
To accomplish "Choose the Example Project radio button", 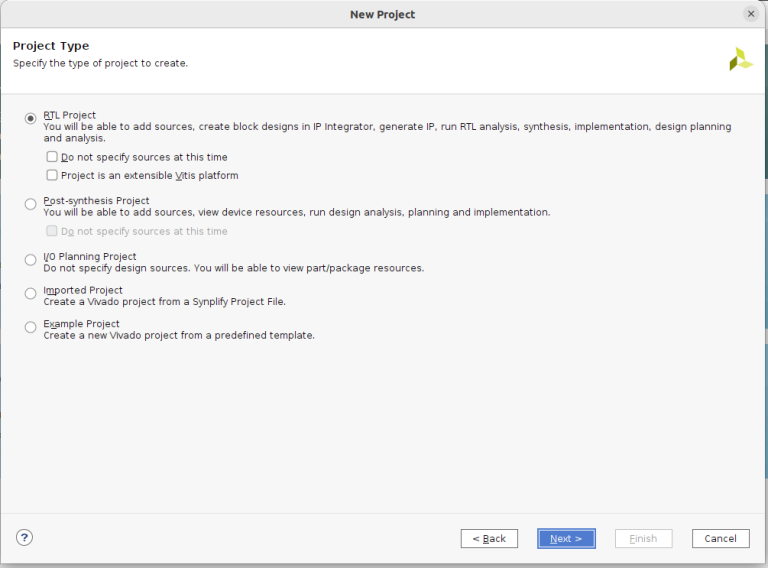I will coord(31,327).
